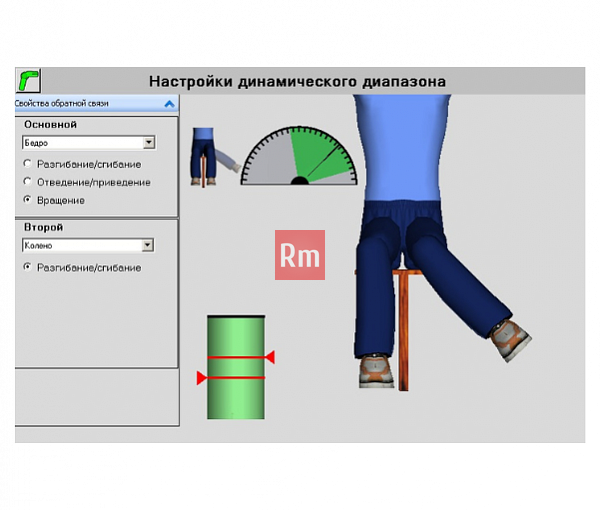Click the small leg rotation preview thumbnail
The width and height of the screenshot is (600, 510).
pos(215,157)
